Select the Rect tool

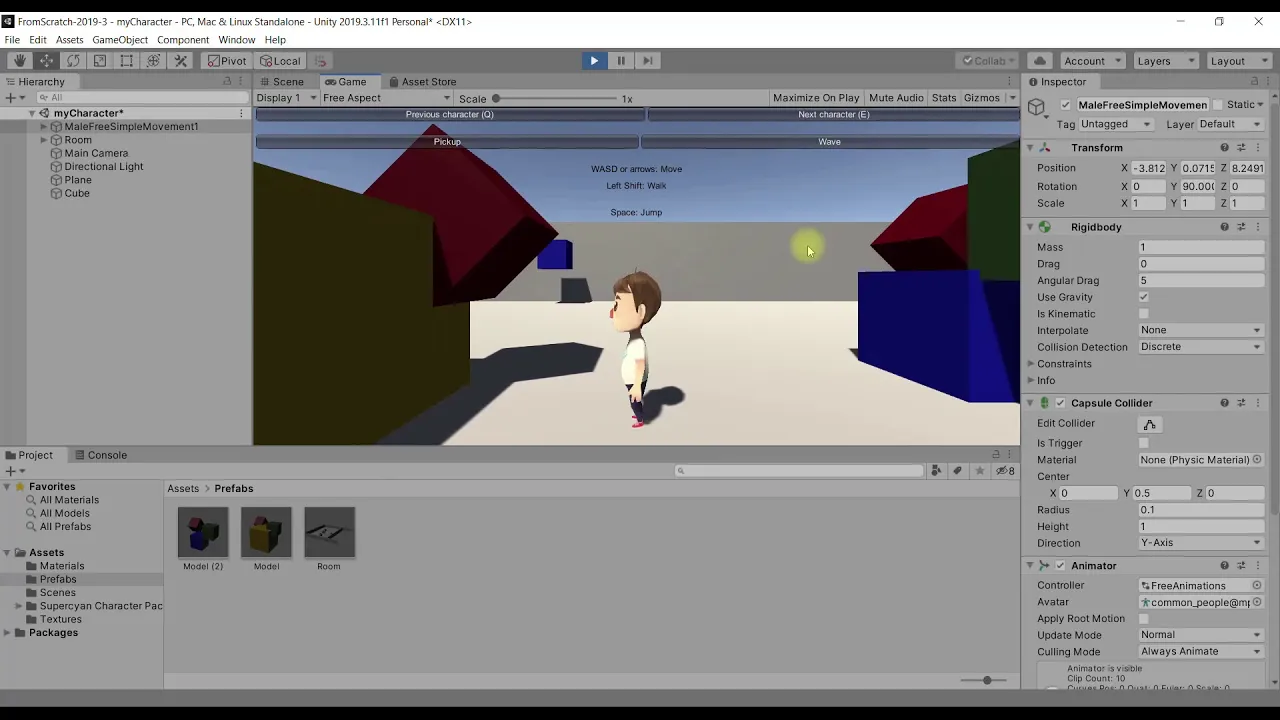pos(127,61)
